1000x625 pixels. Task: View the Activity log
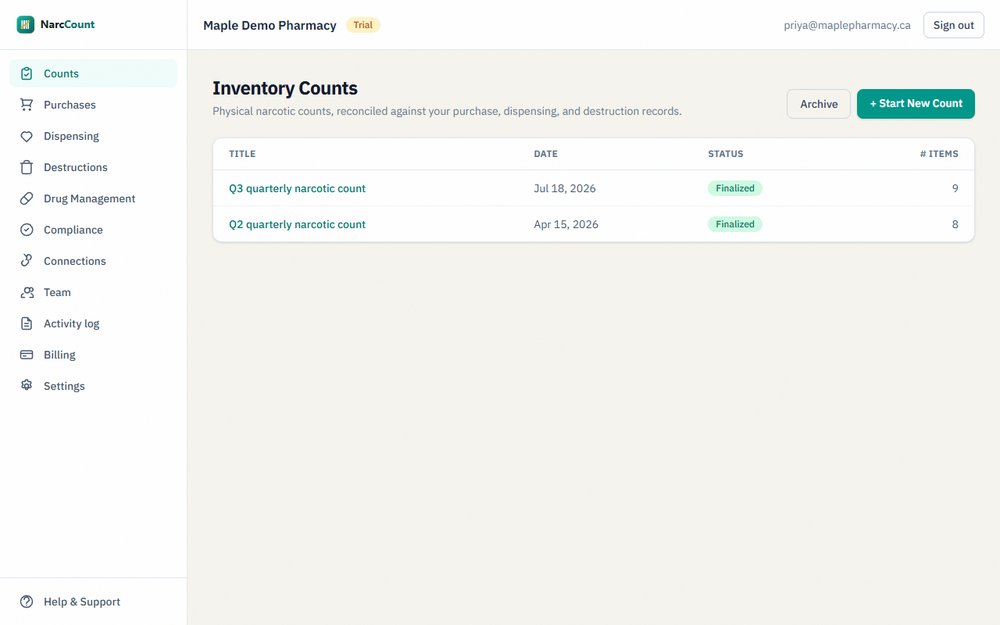(93, 323)
